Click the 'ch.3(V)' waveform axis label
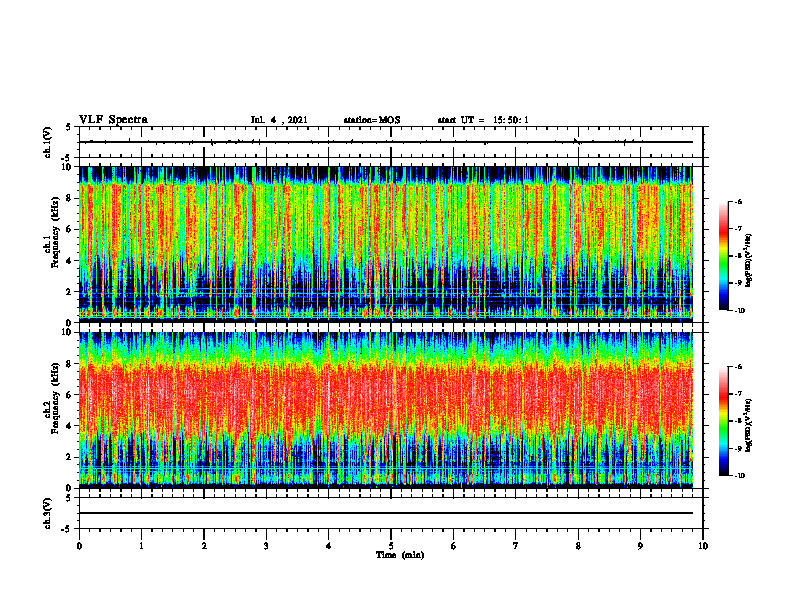Viewport: 792px width, 612px height. (x=48, y=513)
